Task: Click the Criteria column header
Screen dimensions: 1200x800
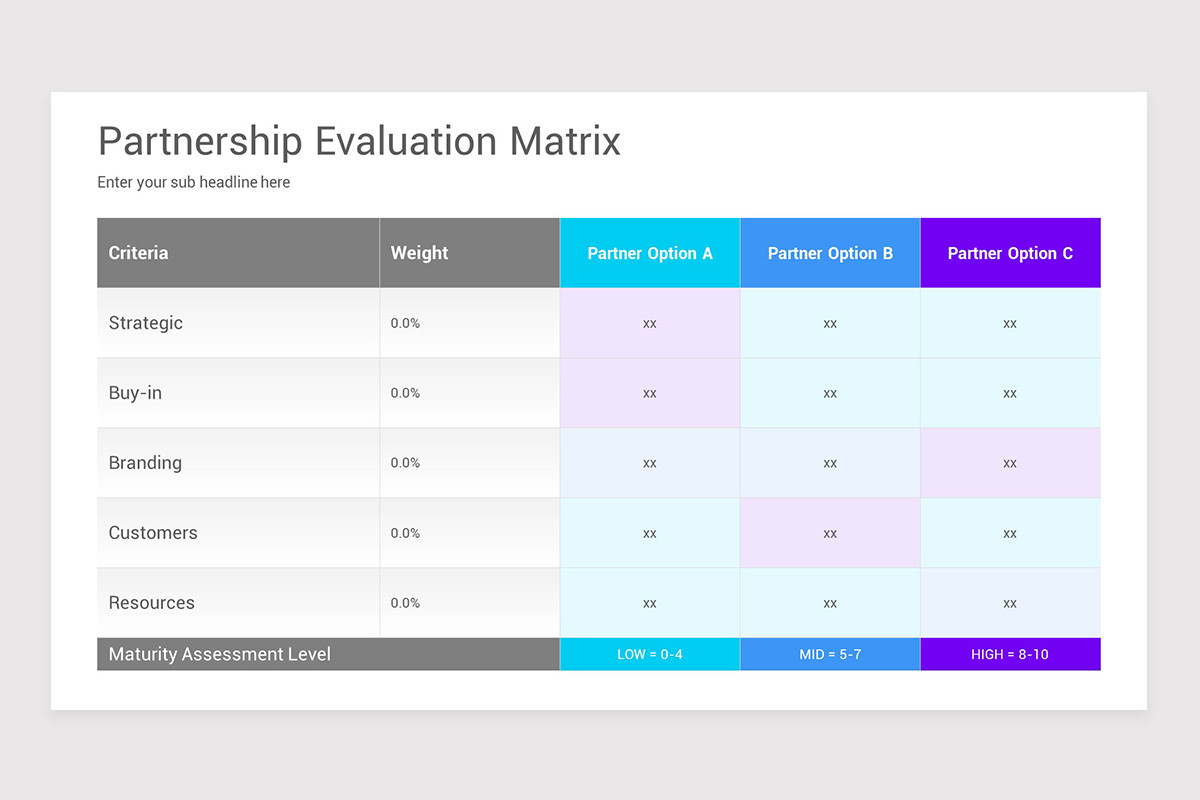Action: click(139, 253)
